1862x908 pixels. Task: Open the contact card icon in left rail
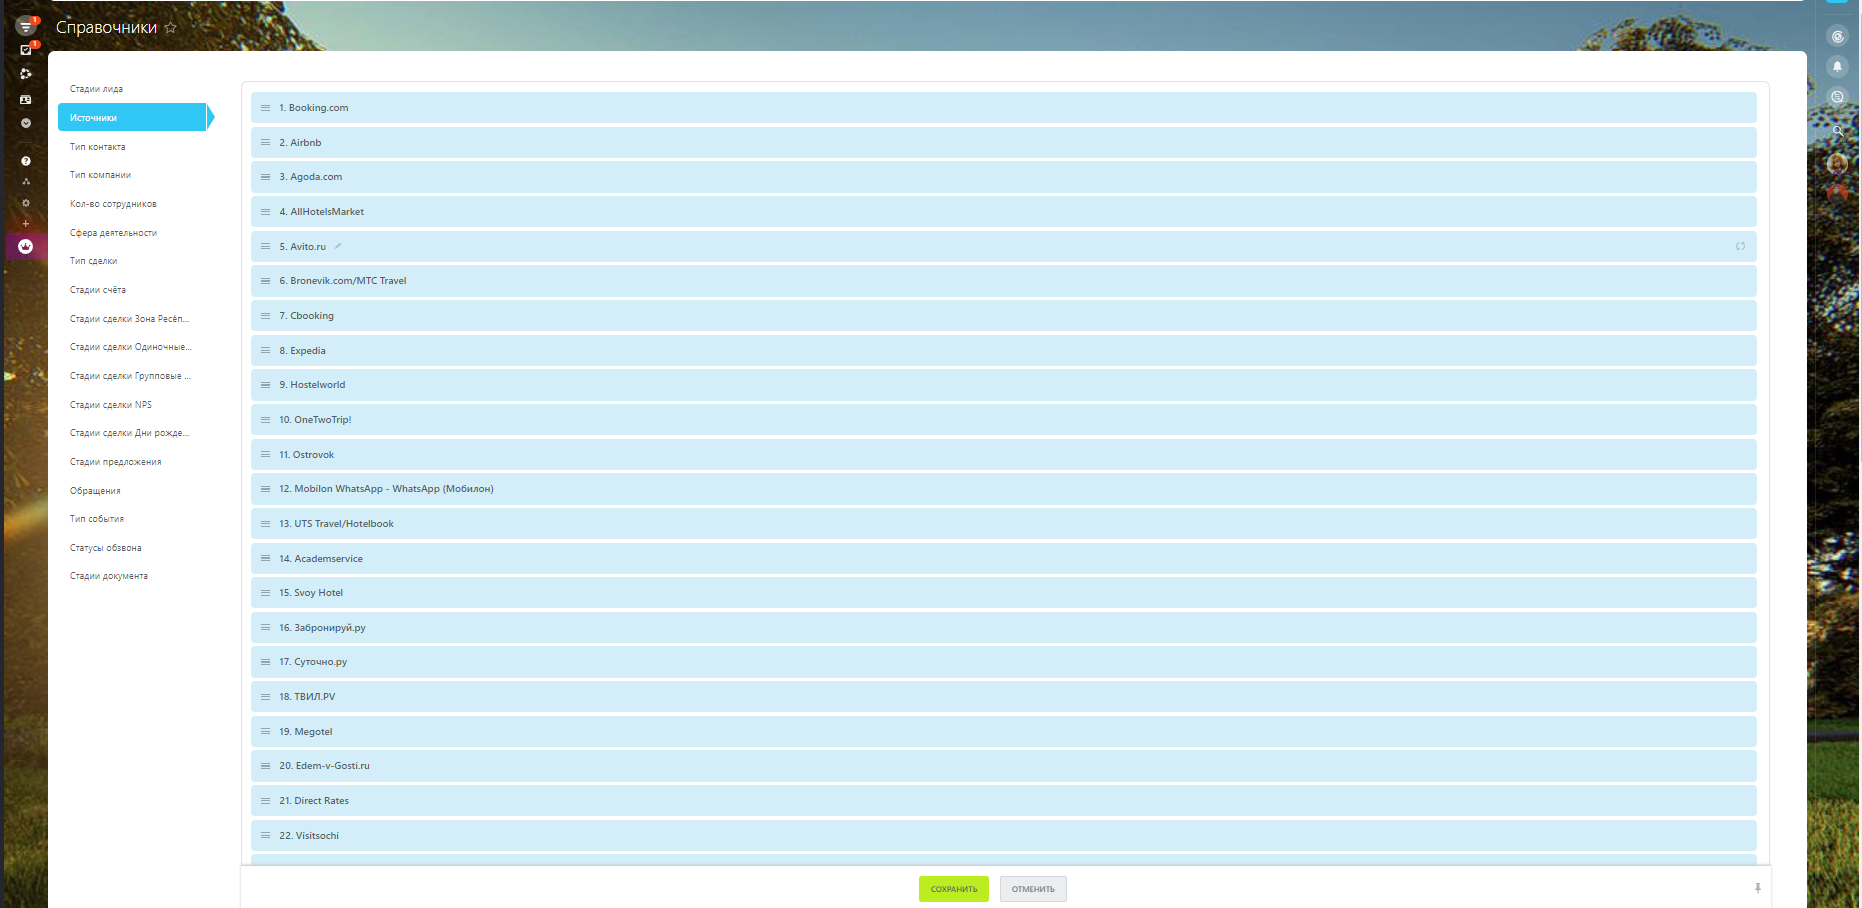pyautogui.click(x=26, y=99)
